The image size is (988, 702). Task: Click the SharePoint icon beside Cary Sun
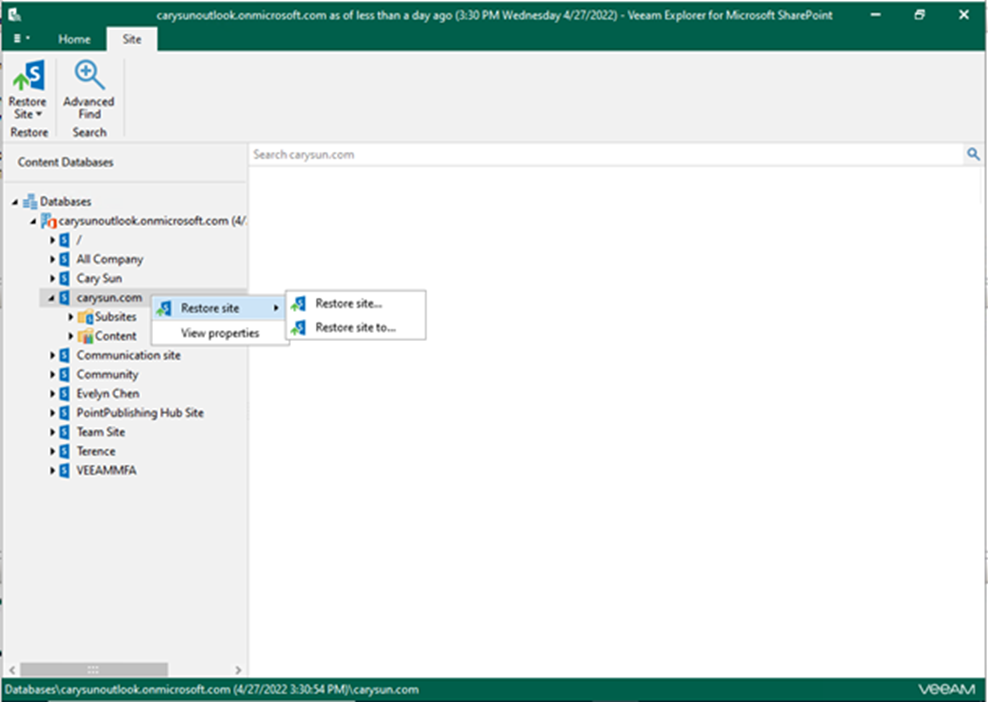pos(64,279)
